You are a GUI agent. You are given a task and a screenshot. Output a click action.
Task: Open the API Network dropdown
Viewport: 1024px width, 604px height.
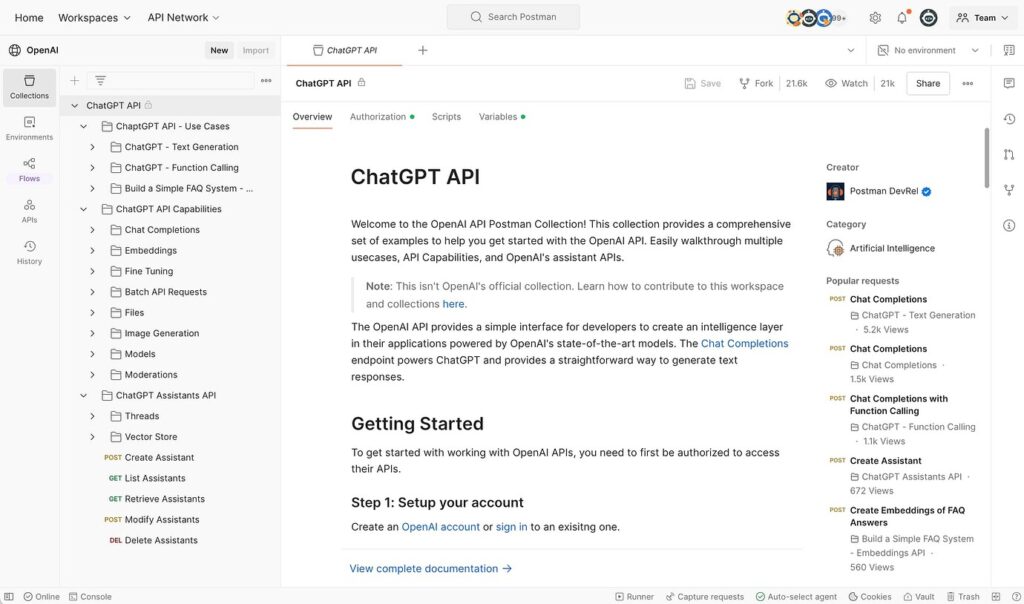click(184, 18)
